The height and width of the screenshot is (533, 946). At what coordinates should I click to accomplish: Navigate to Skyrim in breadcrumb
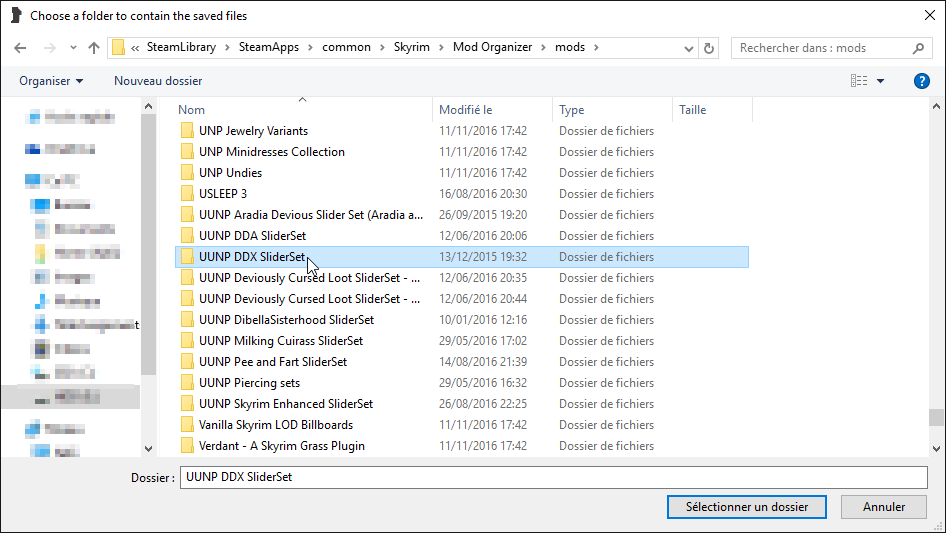pos(411,47)
